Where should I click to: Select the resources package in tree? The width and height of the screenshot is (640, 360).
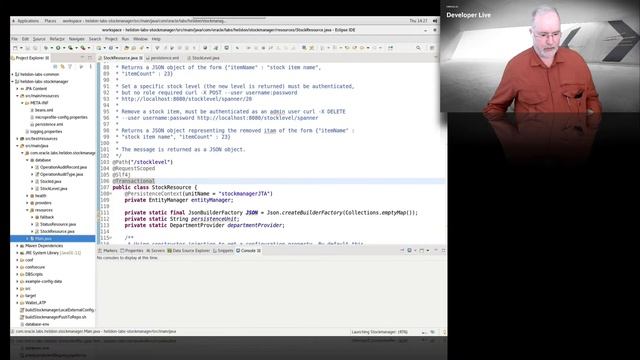coord(43,210)
